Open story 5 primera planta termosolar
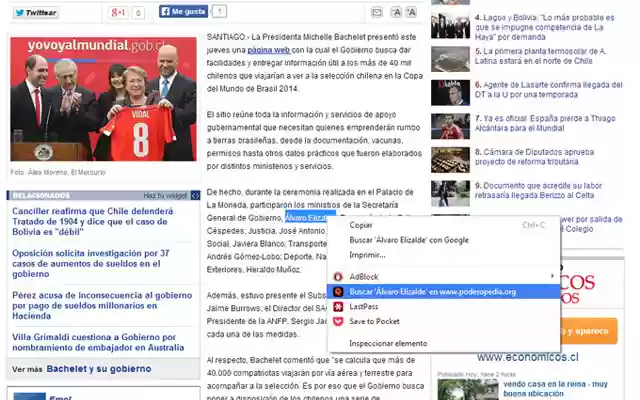Viewport: 640px width, 400px height. (540, 56)
